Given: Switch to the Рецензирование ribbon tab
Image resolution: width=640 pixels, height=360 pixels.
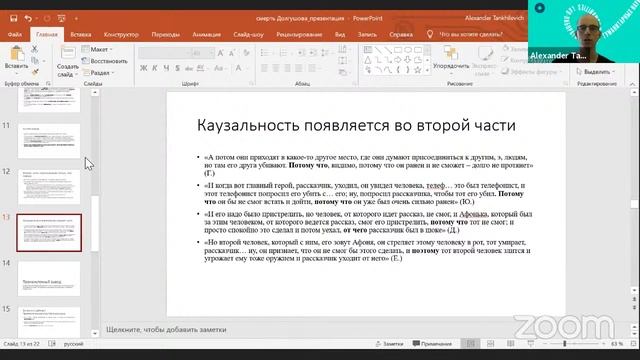Looking at the screenshot, I should pyautogui.click(x=299, y=34).
